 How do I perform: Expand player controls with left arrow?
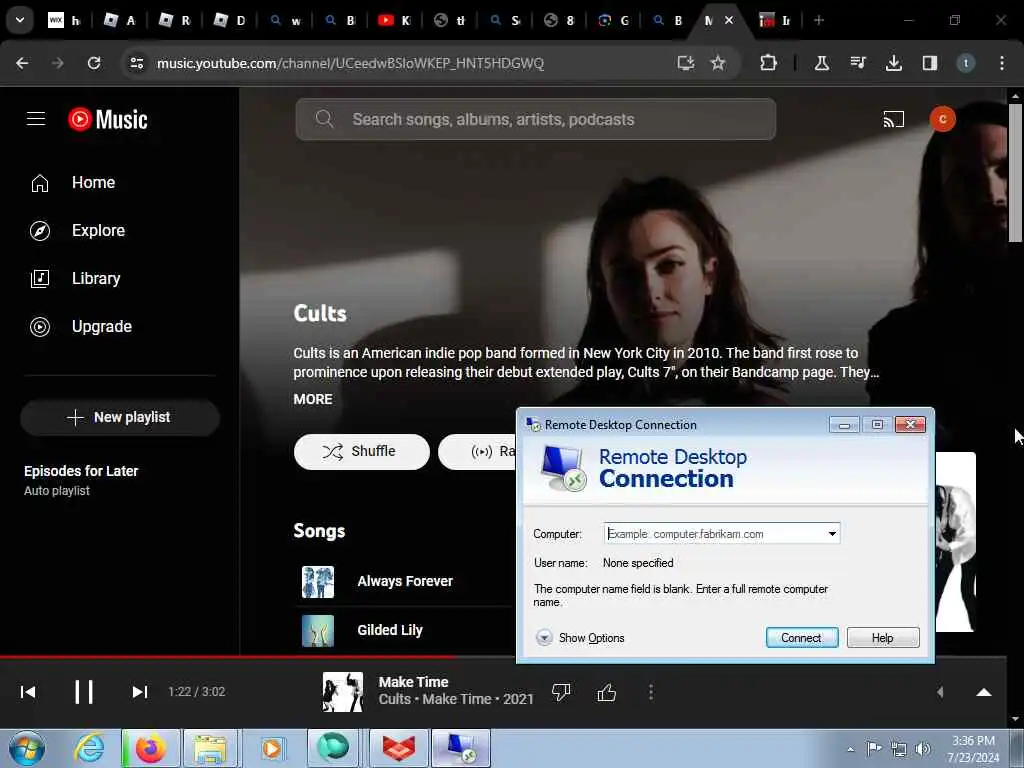940,692
